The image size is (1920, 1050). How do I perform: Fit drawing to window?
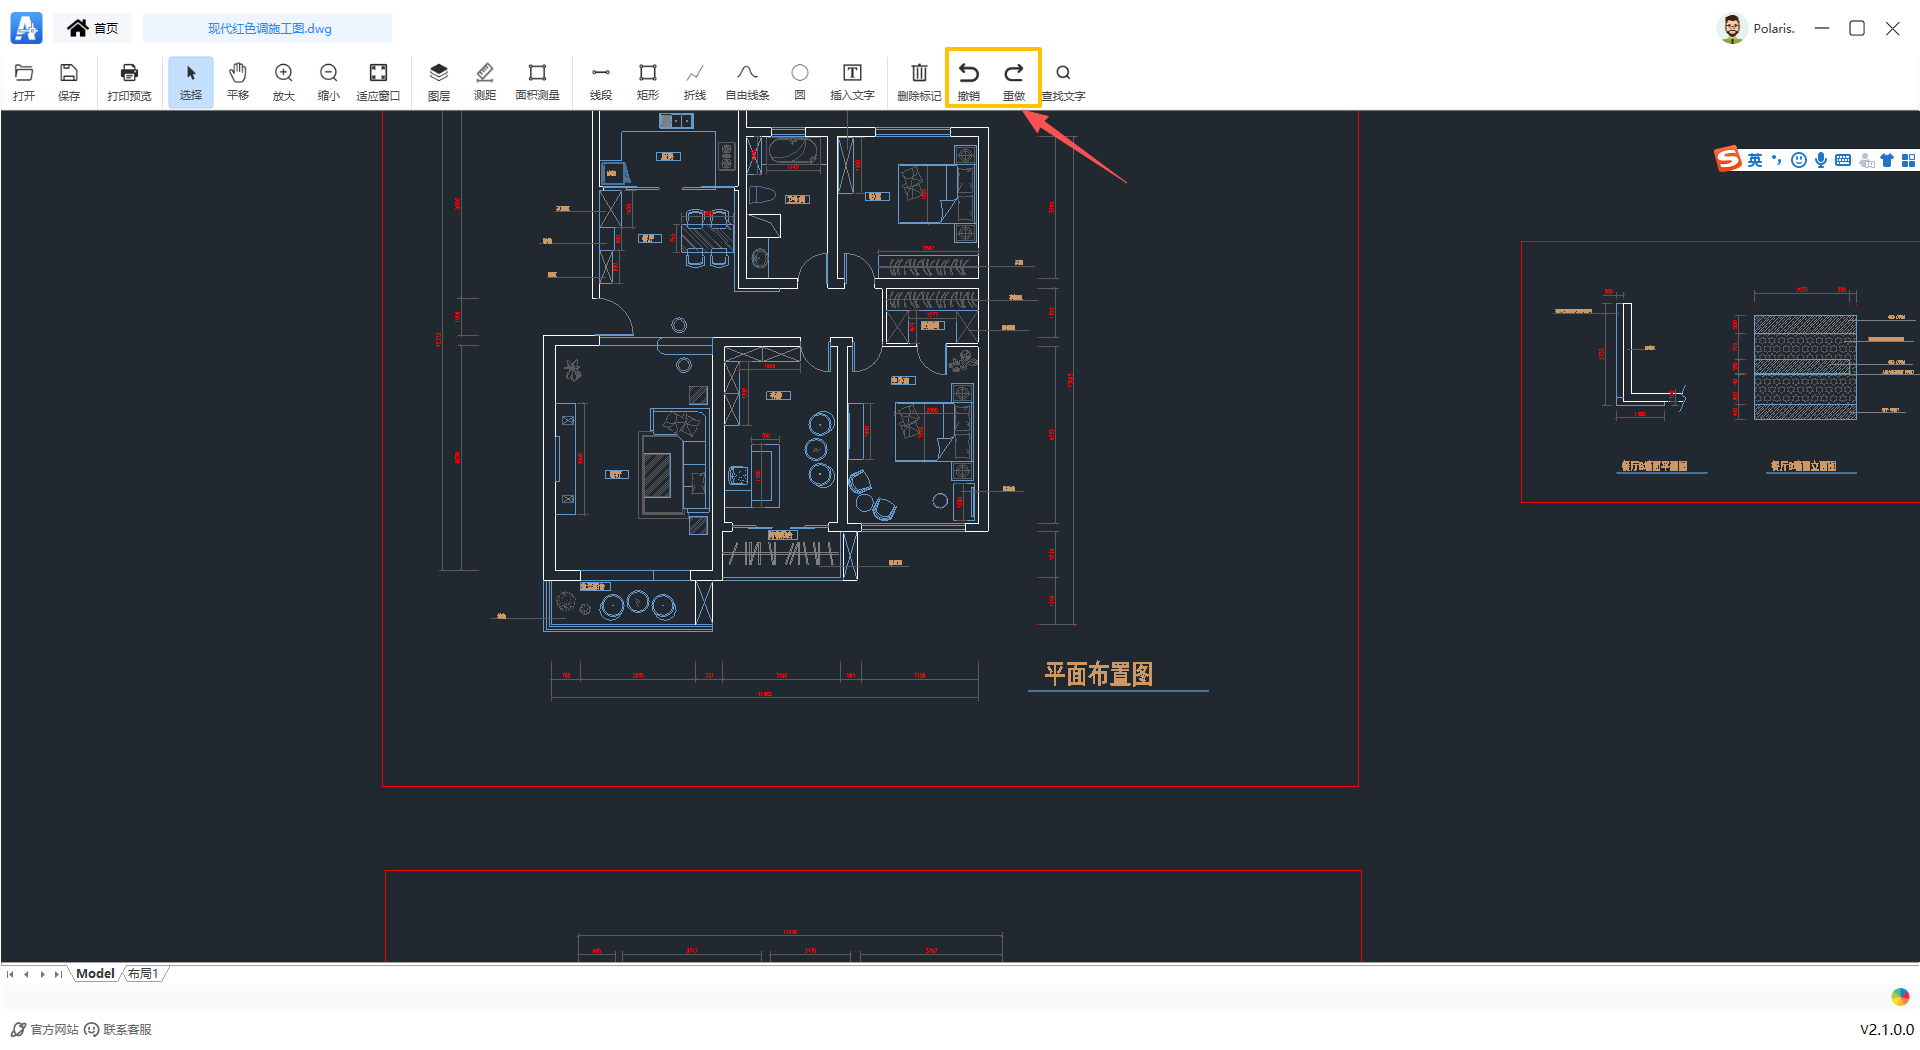pyautogui.click(x=378, y=81)
